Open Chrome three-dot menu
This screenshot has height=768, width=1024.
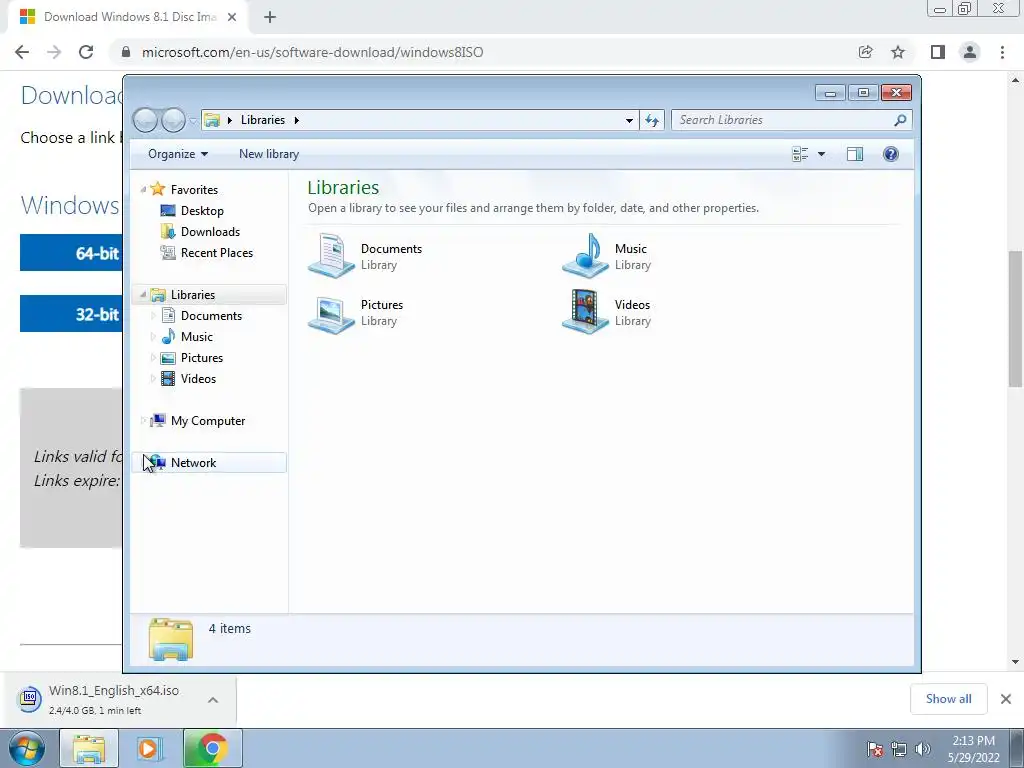point(1002,52)
